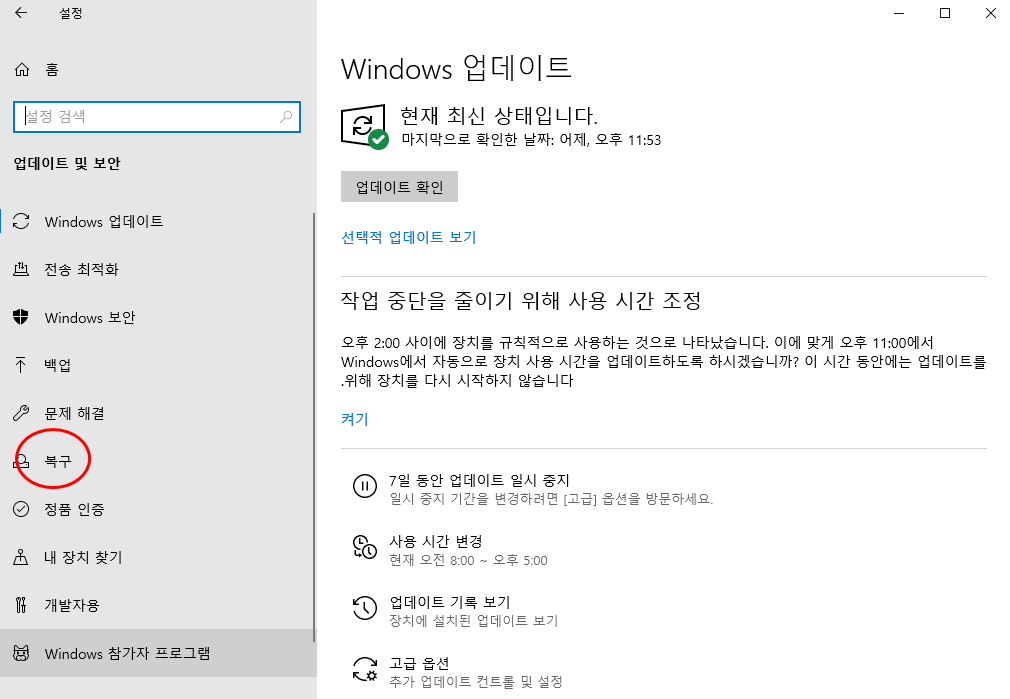Click the Windows 업데이트 sync icon in sidebar

(x=21, y=222)
